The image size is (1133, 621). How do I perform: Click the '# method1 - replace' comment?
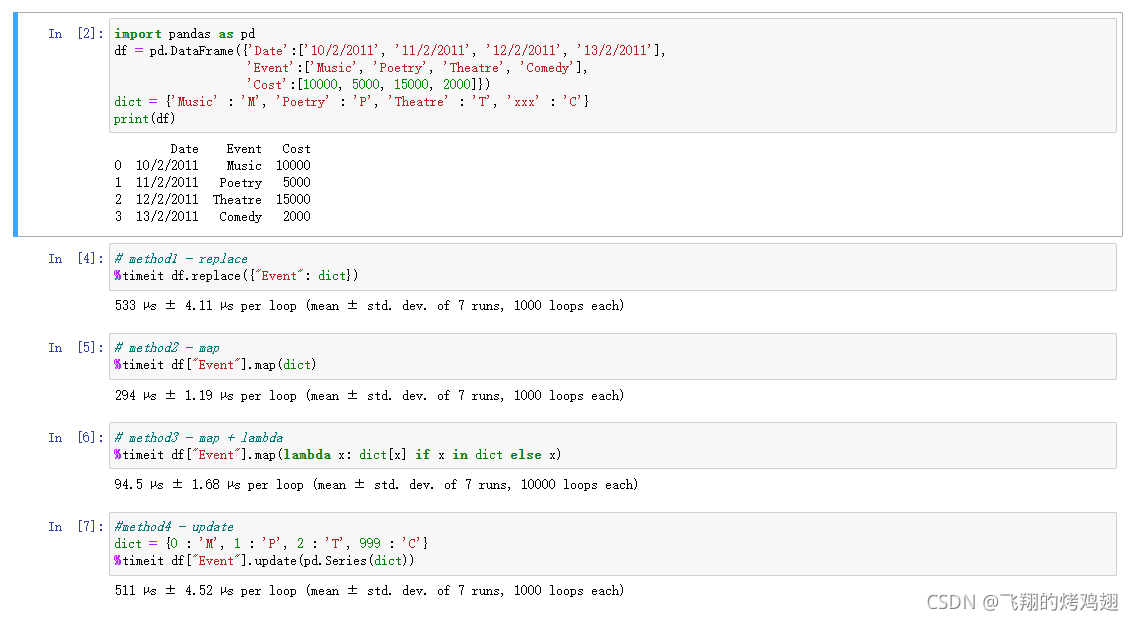[x=181, y=259]
